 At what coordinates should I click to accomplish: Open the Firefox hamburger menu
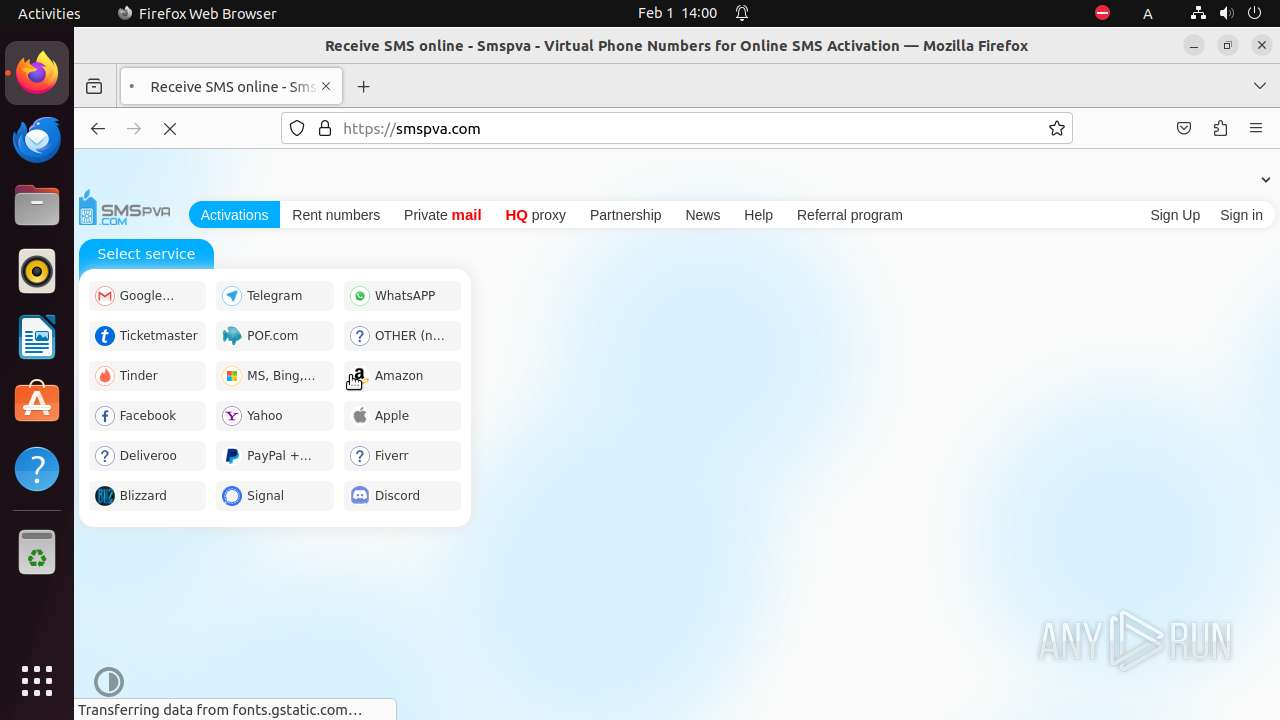(1256, 128)
